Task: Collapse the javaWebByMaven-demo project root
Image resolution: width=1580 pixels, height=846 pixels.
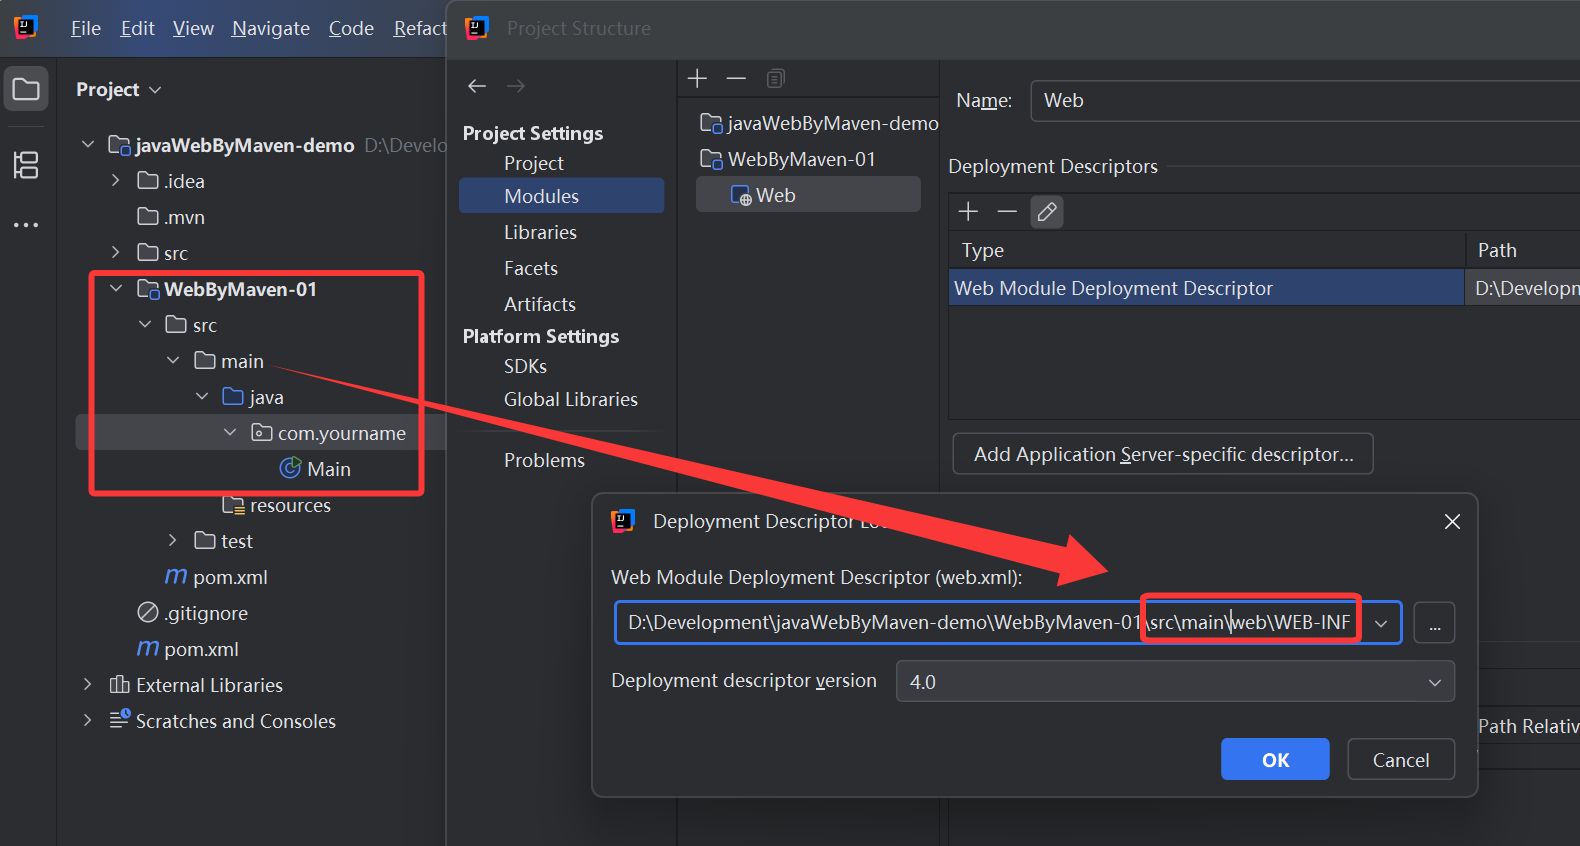Action: [88, 145]
